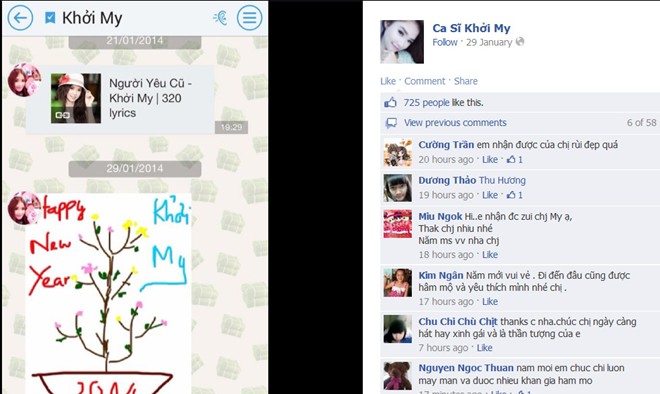Click the thumbs-up icon near 725 people

(390, 102)
